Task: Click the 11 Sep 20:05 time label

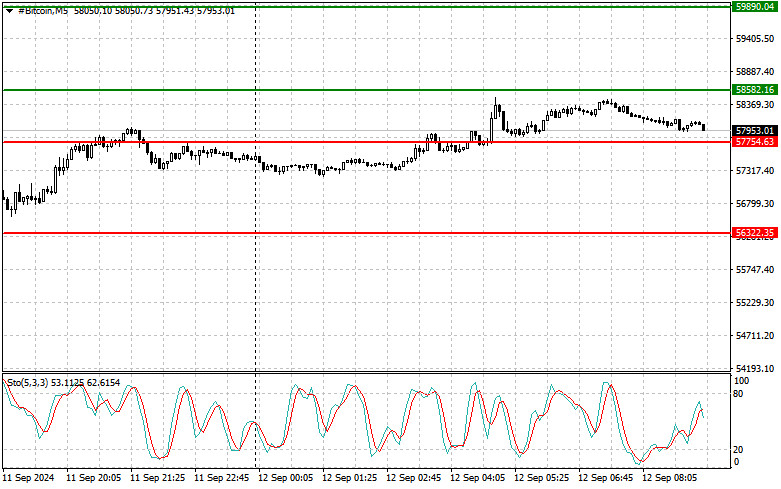Action: click(x=93, y=478)
